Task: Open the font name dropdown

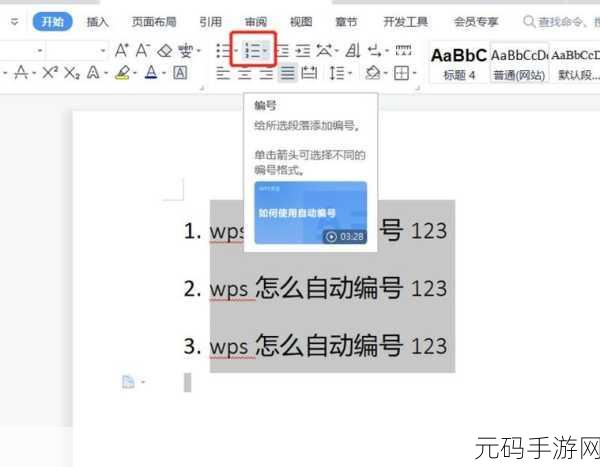Action: 40,51
